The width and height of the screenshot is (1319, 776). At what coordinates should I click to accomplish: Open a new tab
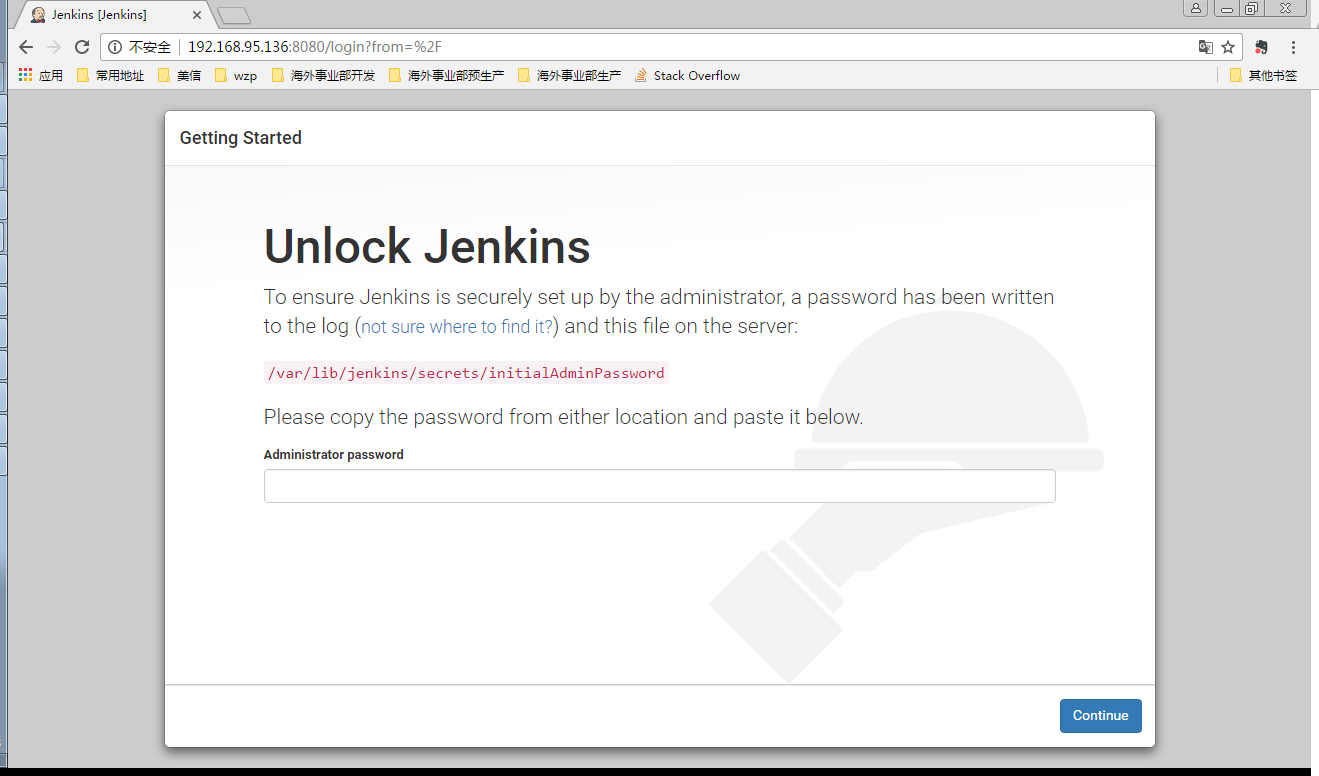point(234,15)
